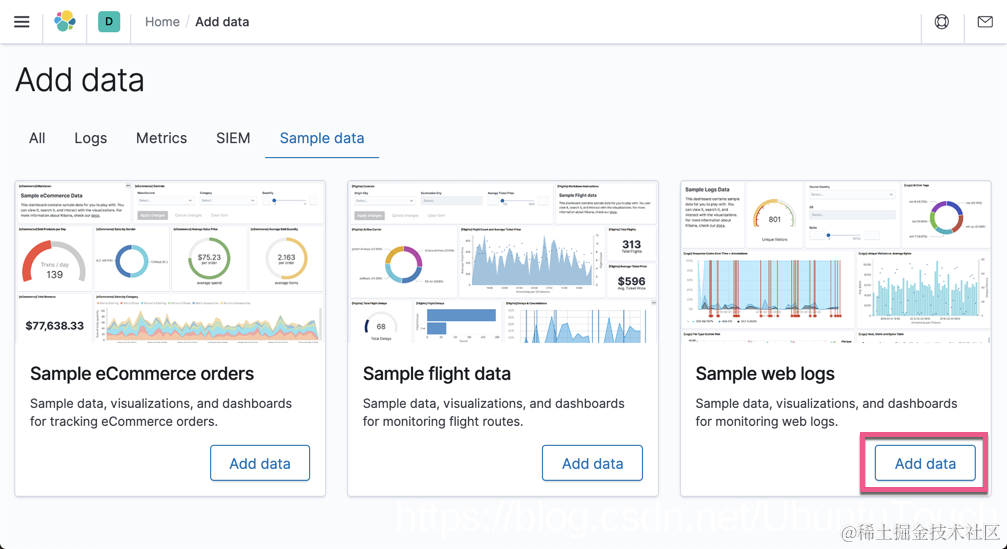This screenshot has width=1007, height=549.
Task: Click the flight data dashboard preview thumbnail
Action: point(503,262)
